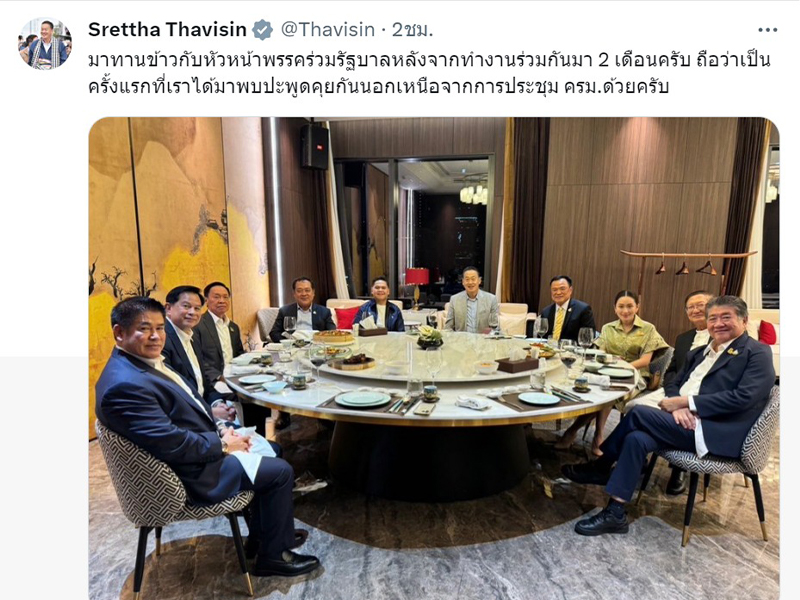Open the tweet's three-dot more options menu

767,30
